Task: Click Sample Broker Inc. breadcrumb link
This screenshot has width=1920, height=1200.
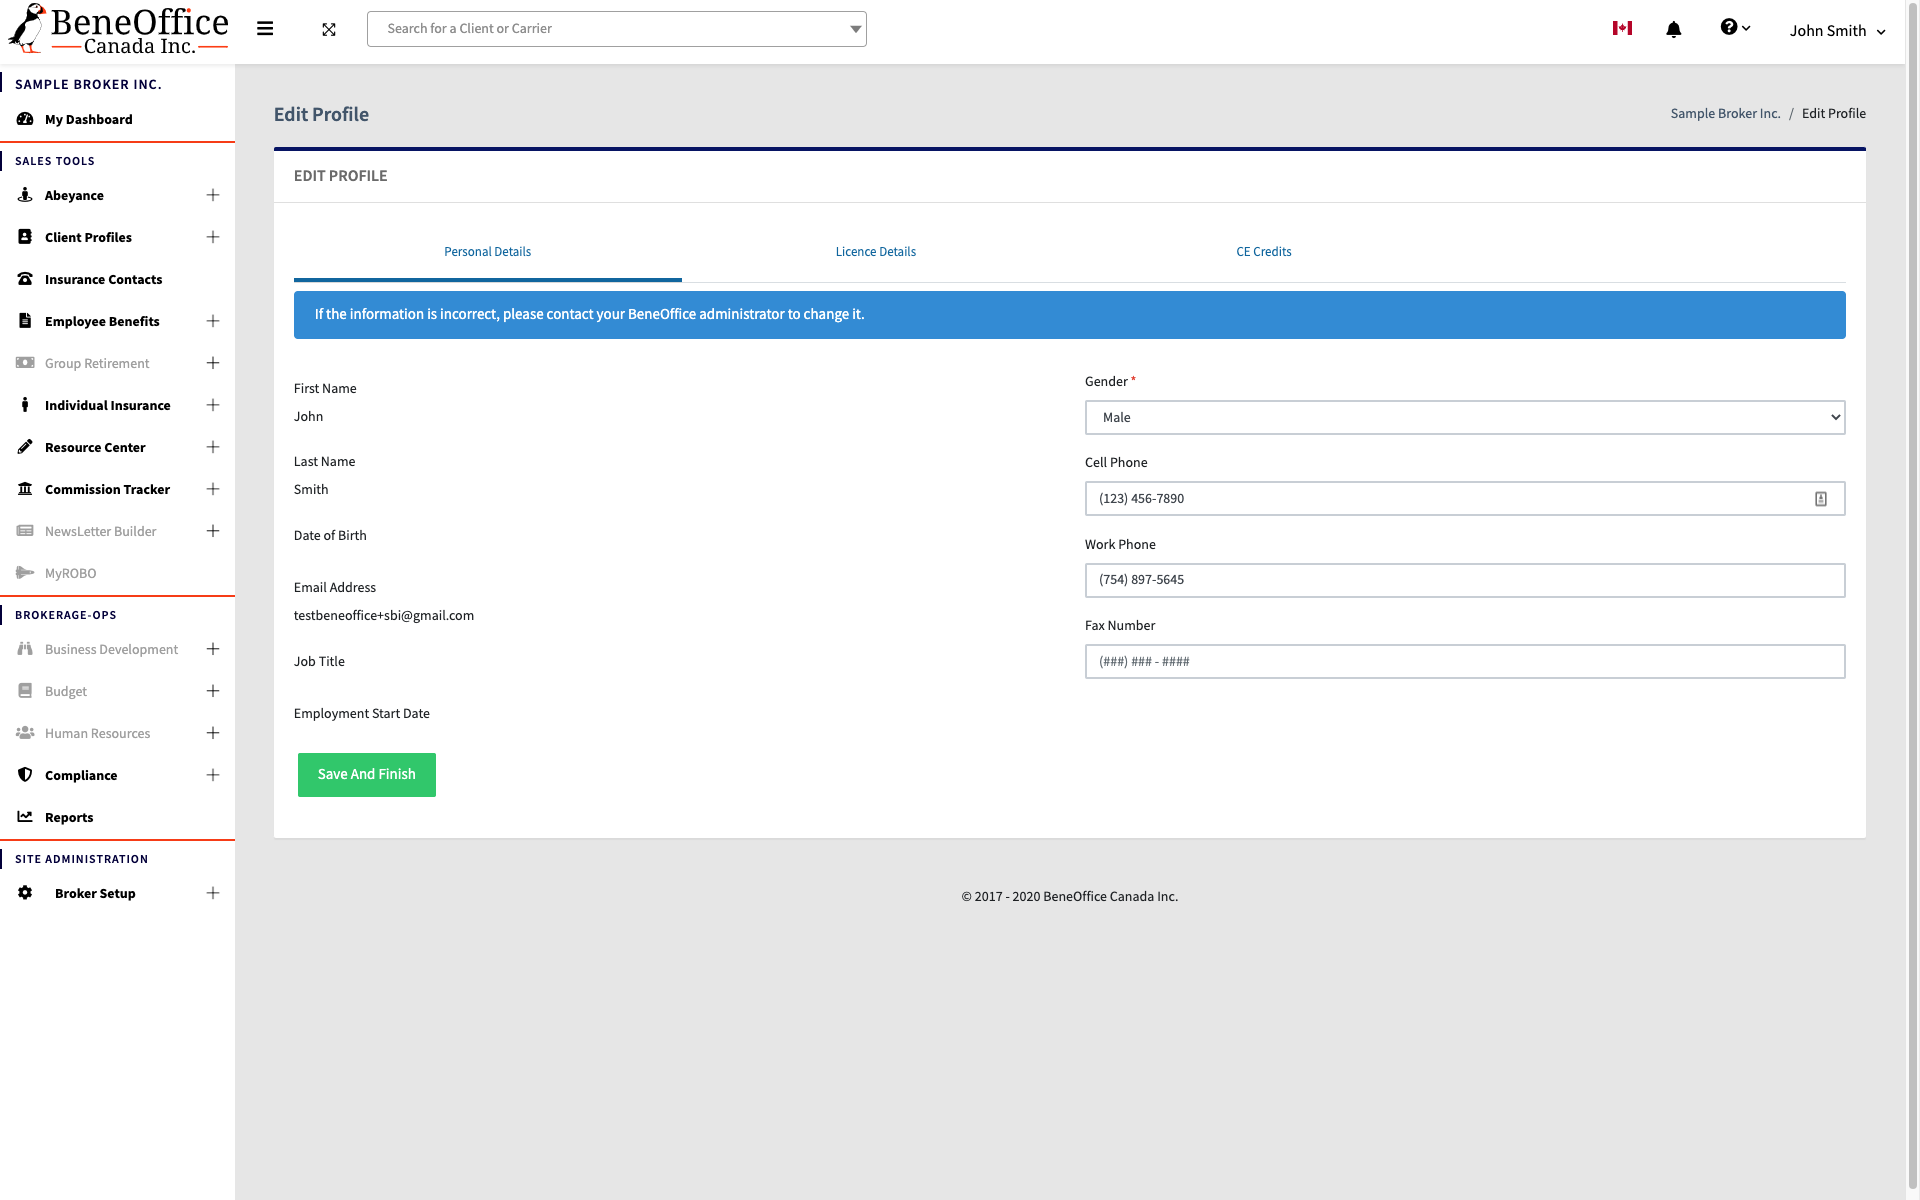Action: [x=1724, y=114]
